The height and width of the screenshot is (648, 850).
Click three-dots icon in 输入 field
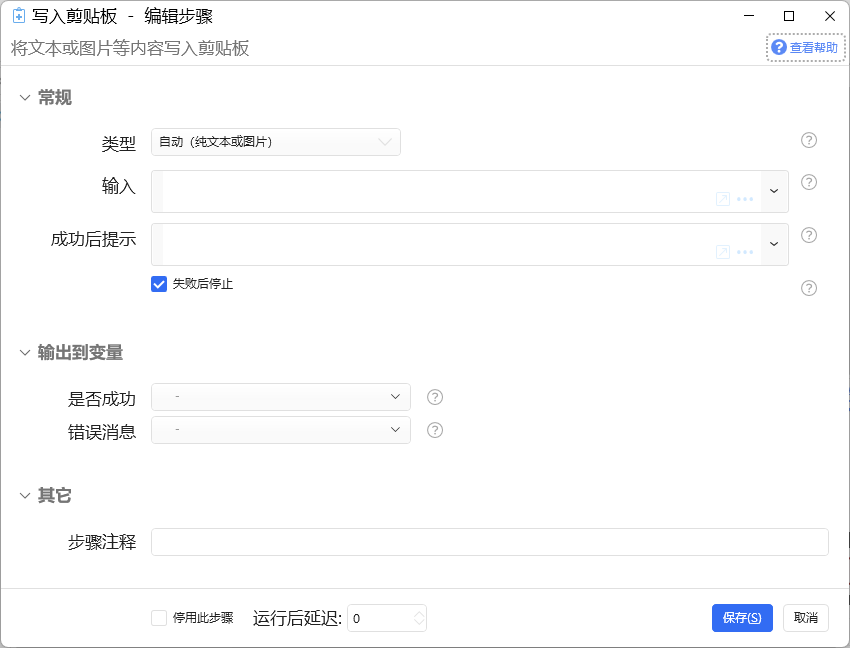745,199
